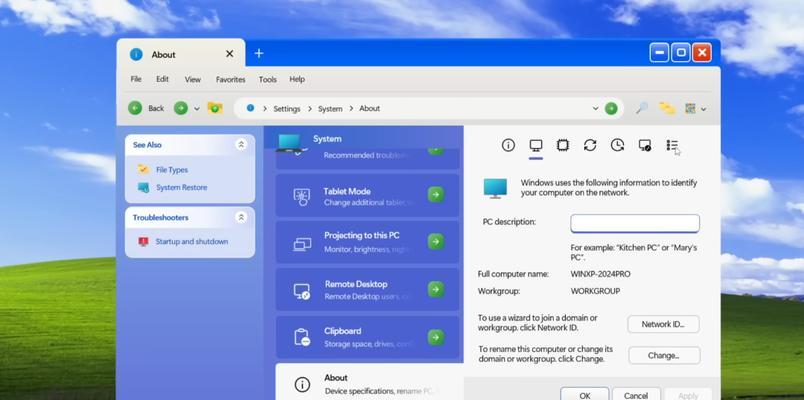Open the Views dropdown arrow
This screenshot has width=804, height=400.
coord(704,109)
